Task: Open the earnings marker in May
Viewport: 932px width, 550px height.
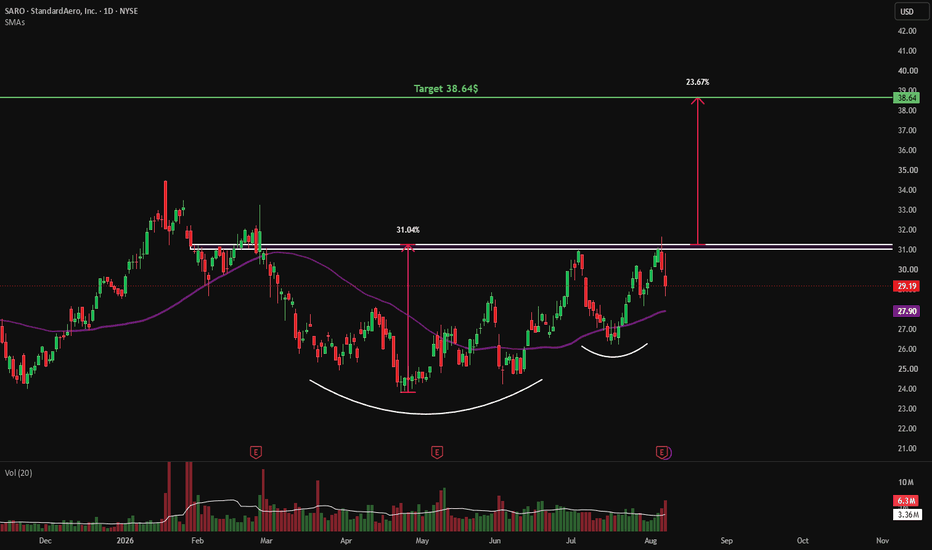Action: click(x=437, y=452)
